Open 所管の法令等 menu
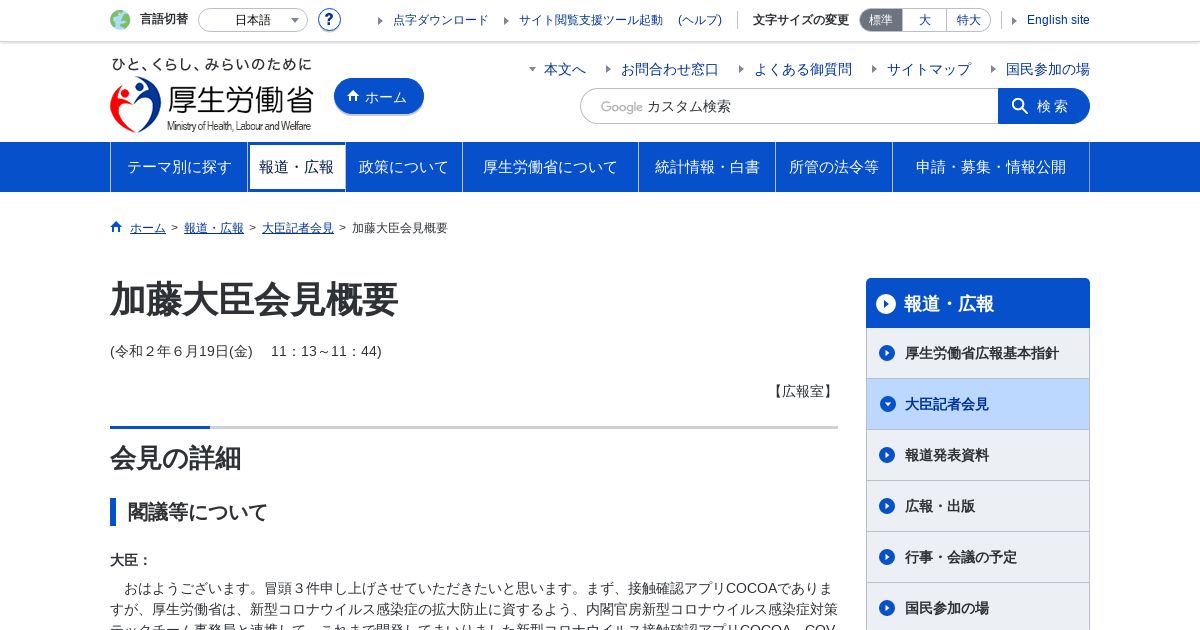This screenshot has width=1200, height=630. tap(834, 167)
